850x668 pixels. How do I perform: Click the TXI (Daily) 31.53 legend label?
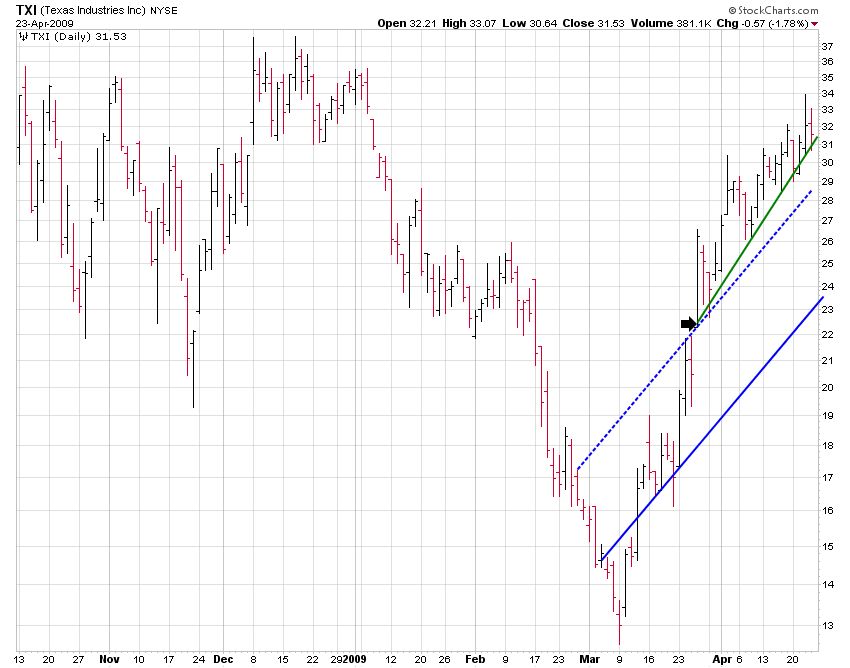[79, 36]
